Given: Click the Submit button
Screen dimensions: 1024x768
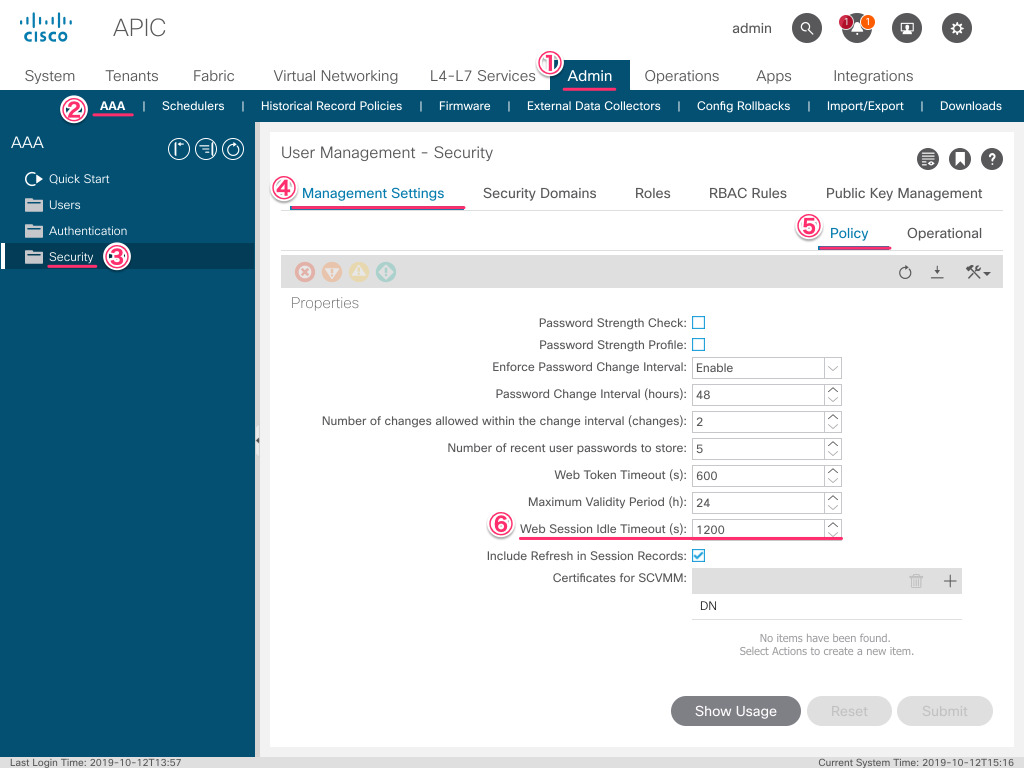Looking at the screenshot, I should [944, 711].
